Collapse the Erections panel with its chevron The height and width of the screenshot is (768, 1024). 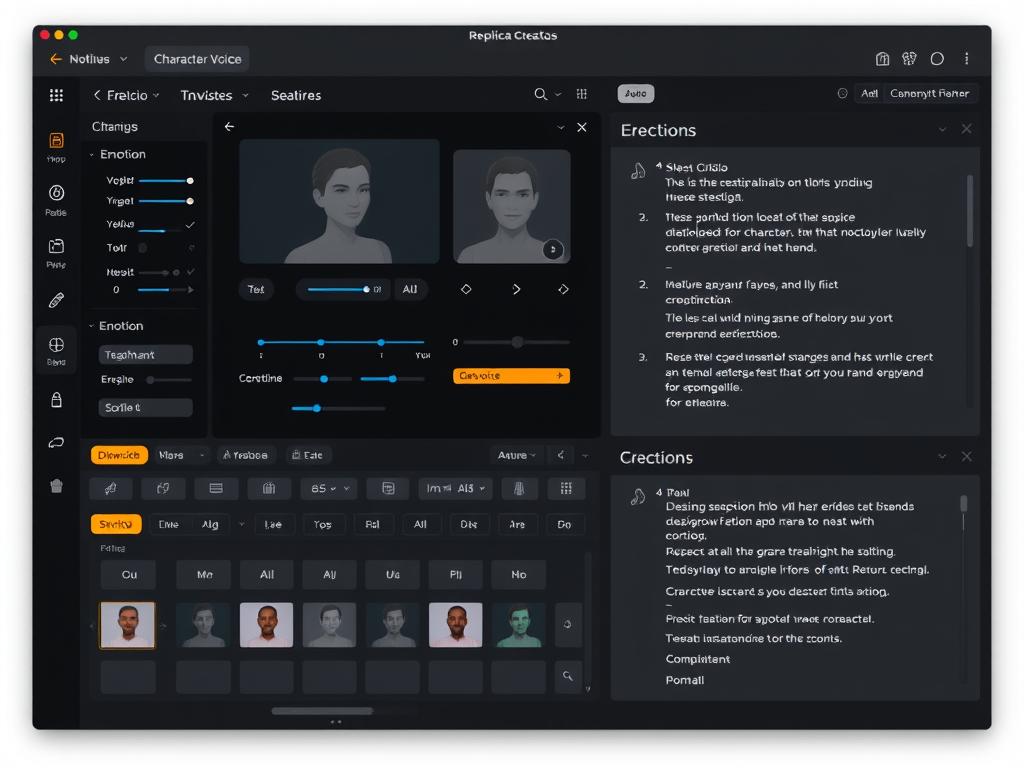[x=943, y=129]
